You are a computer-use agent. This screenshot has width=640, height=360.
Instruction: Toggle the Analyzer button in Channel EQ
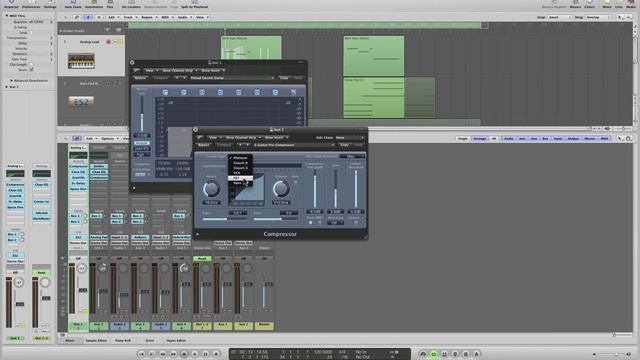[142, 143]
